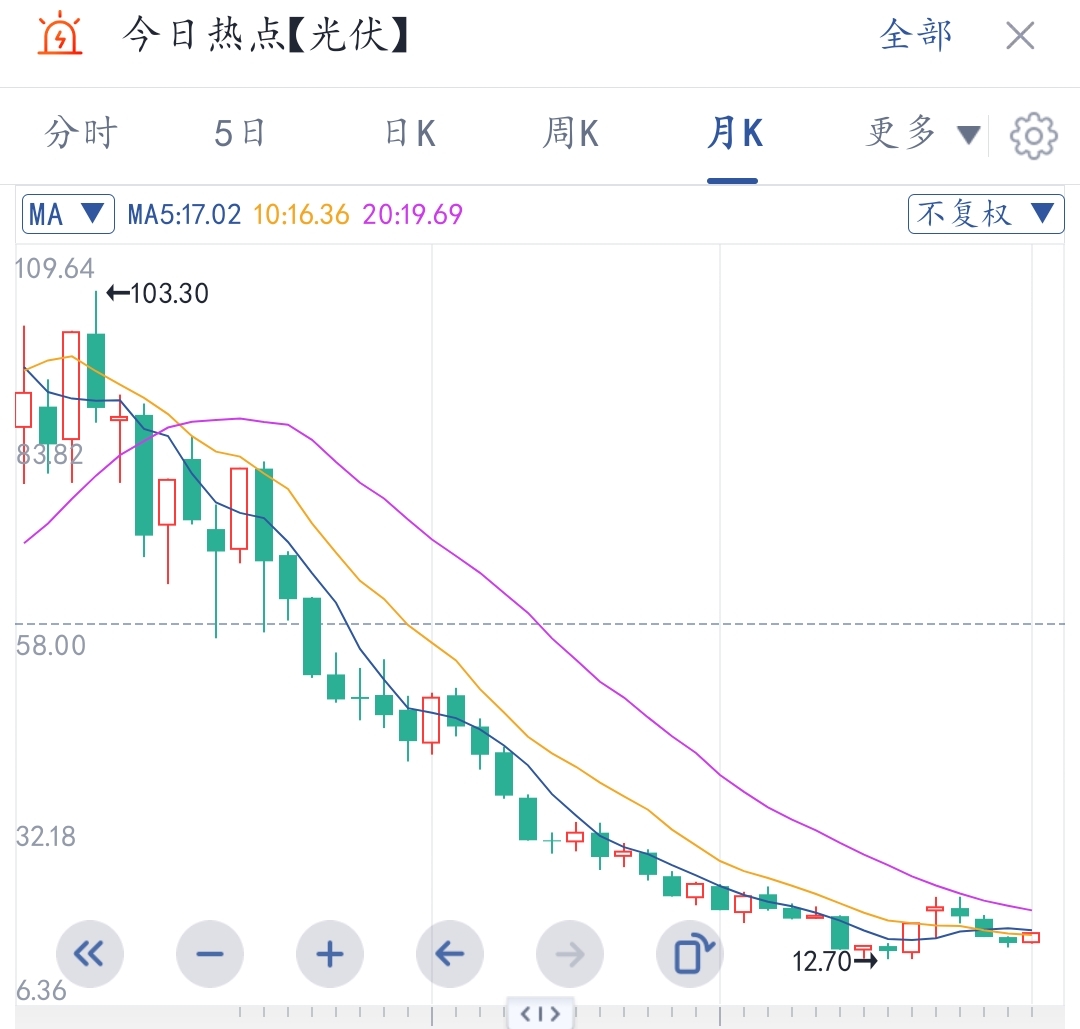The width and height of the screenshot is (1080, 1029).
Task: Close the hotspot panel with X
Action: [1020, 36]
